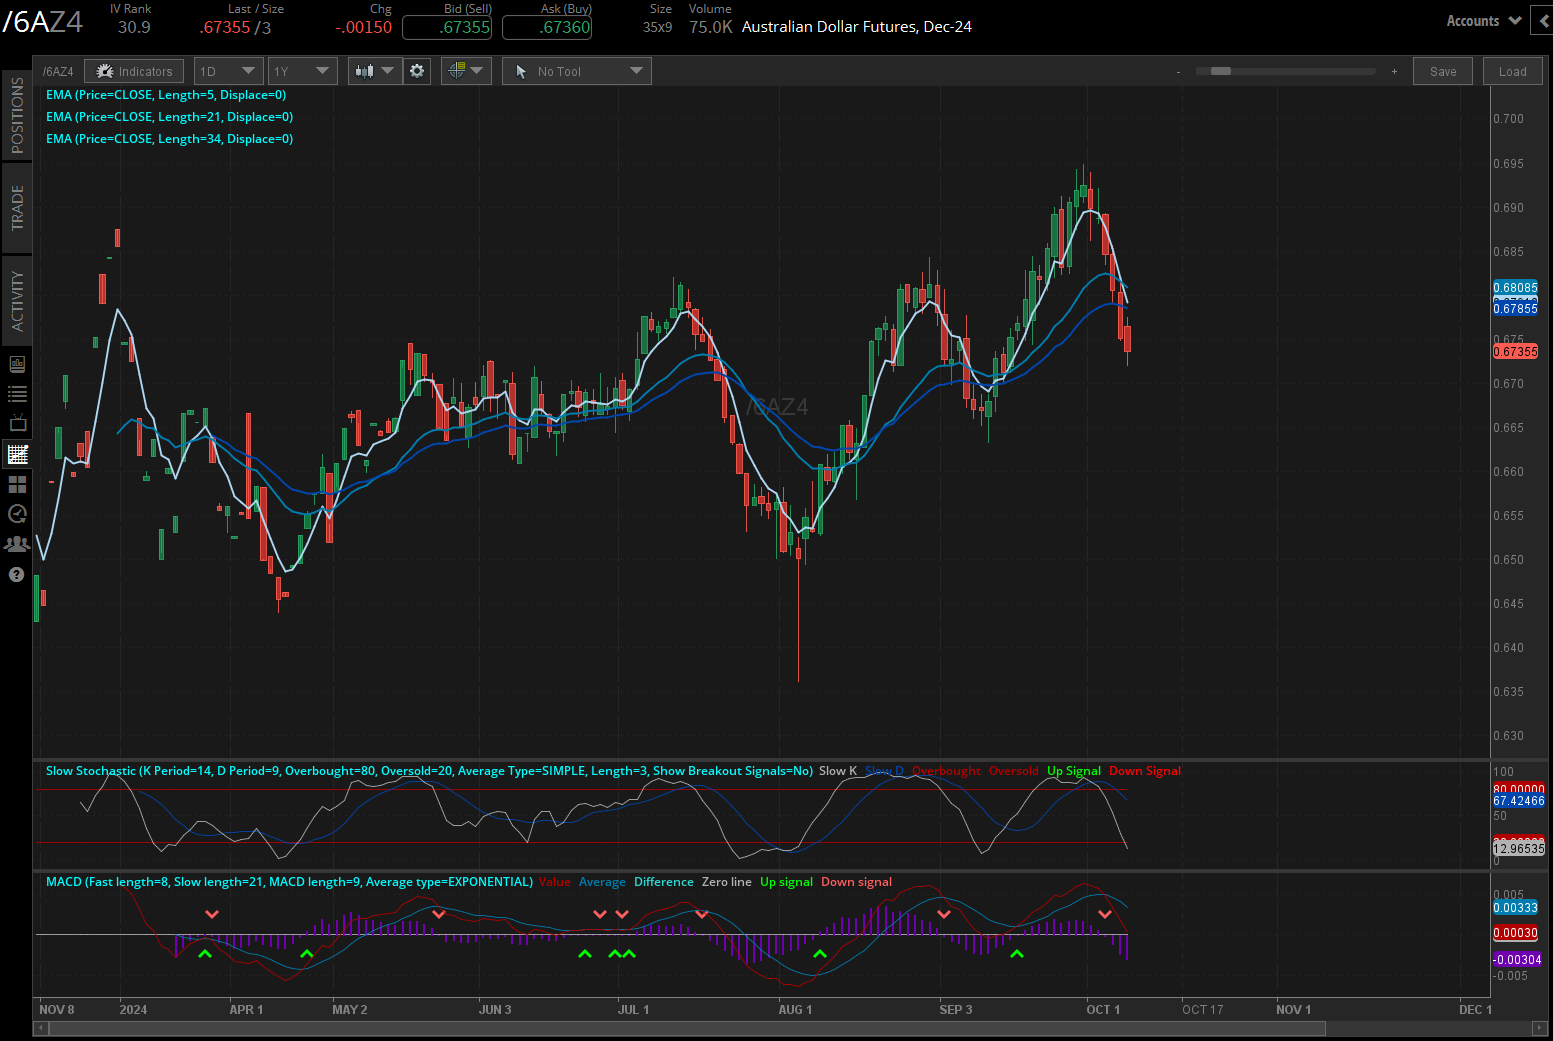The image size is (1553, 1041).
Task: Click the Save chart button
Action: 1442,71
